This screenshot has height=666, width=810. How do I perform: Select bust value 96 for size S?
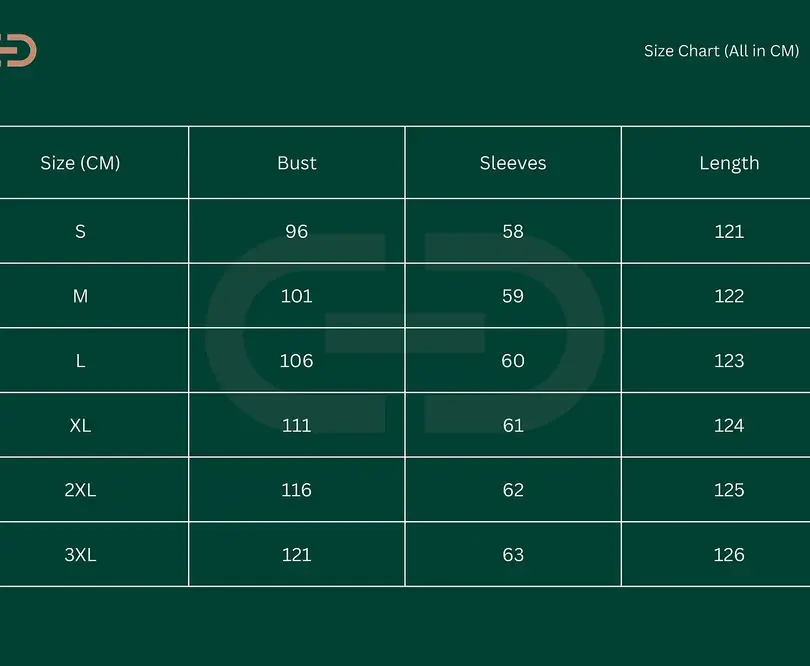[x=297, y=231]
